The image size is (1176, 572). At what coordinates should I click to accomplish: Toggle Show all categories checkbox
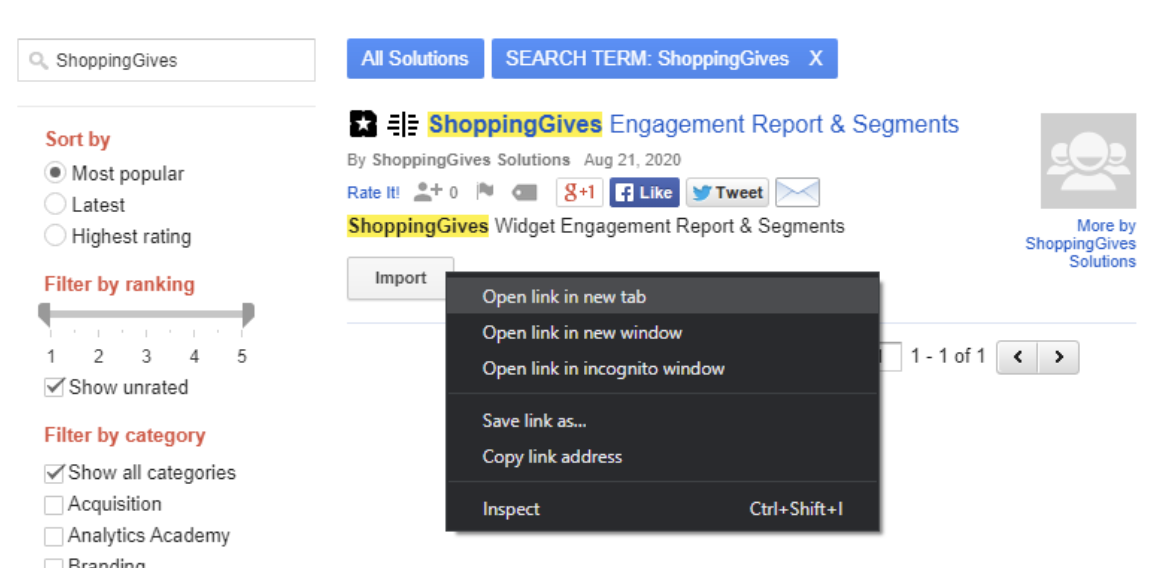[54, 473]
